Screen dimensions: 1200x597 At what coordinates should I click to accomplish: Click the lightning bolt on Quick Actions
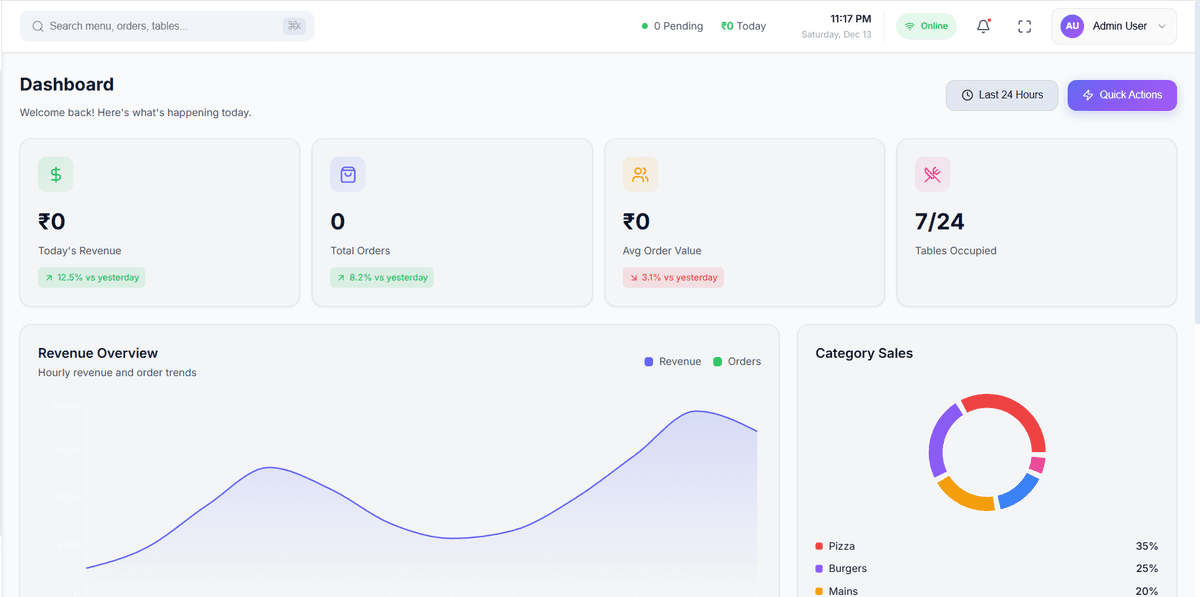[1088, 94]
